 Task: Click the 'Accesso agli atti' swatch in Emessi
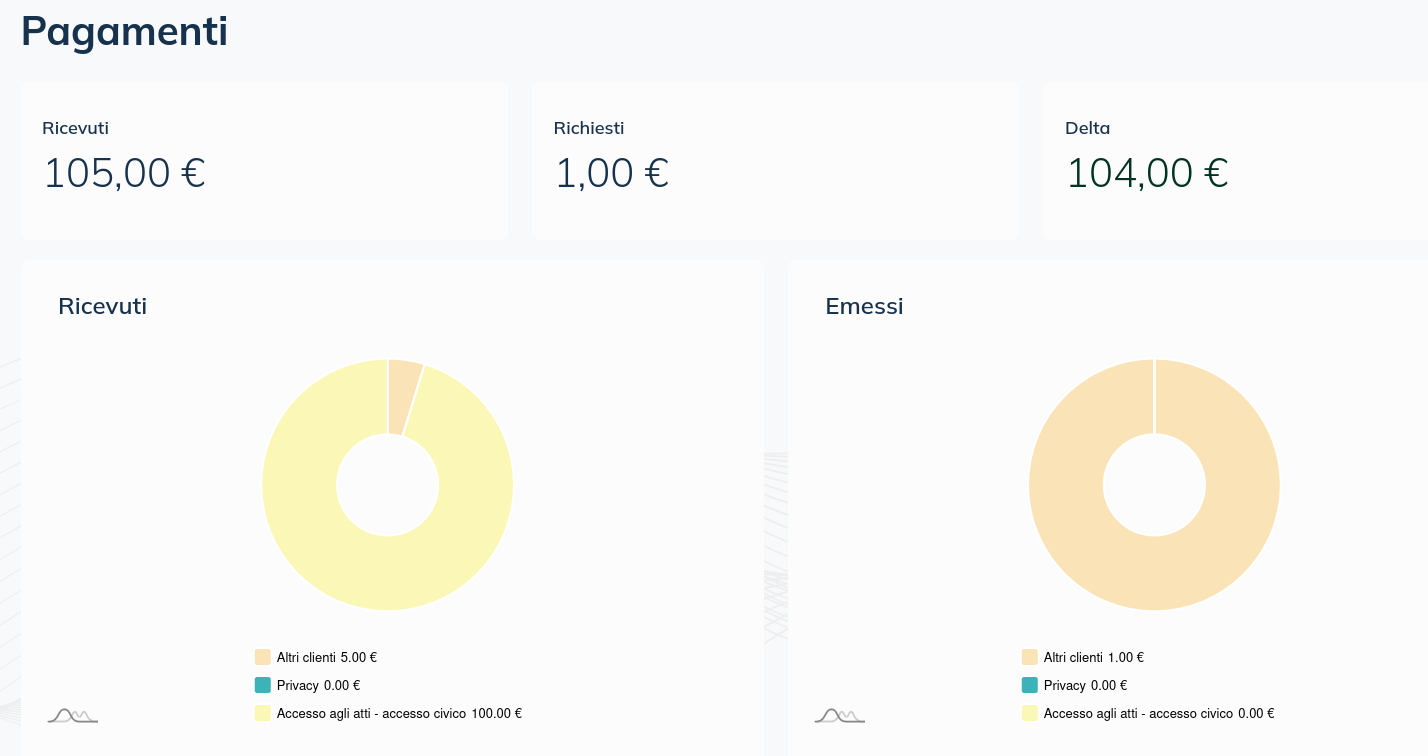pyautogui.click(x=1029, y=713)
